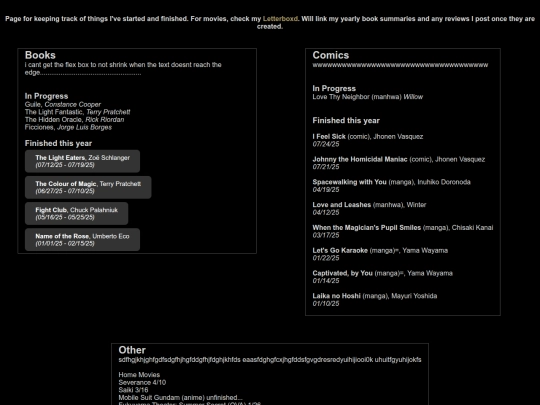Click the 01/10/25 date under Laika no Hoshi
Viewport: 540px width, 405px height.
326,303
